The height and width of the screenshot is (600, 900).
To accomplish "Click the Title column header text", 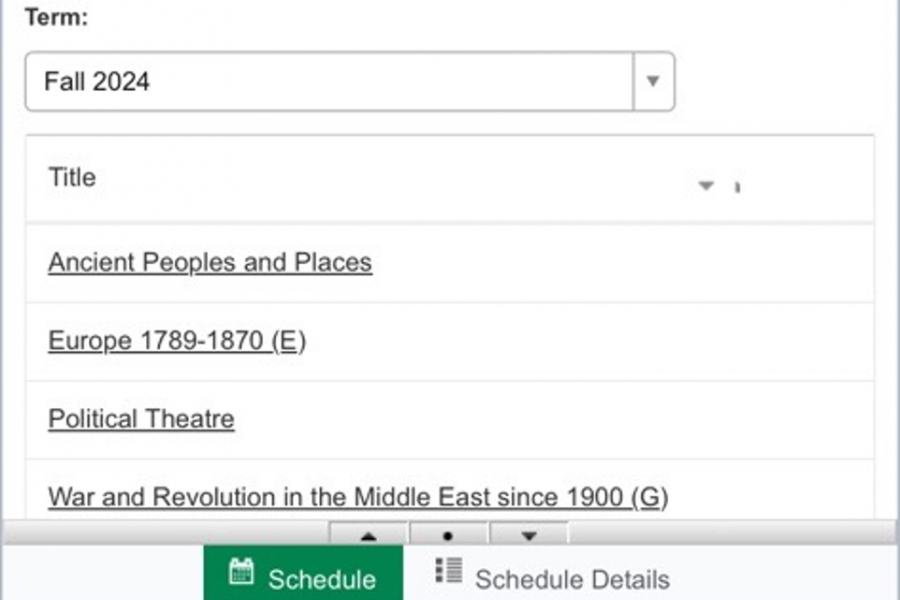I will tap(72, 178).
